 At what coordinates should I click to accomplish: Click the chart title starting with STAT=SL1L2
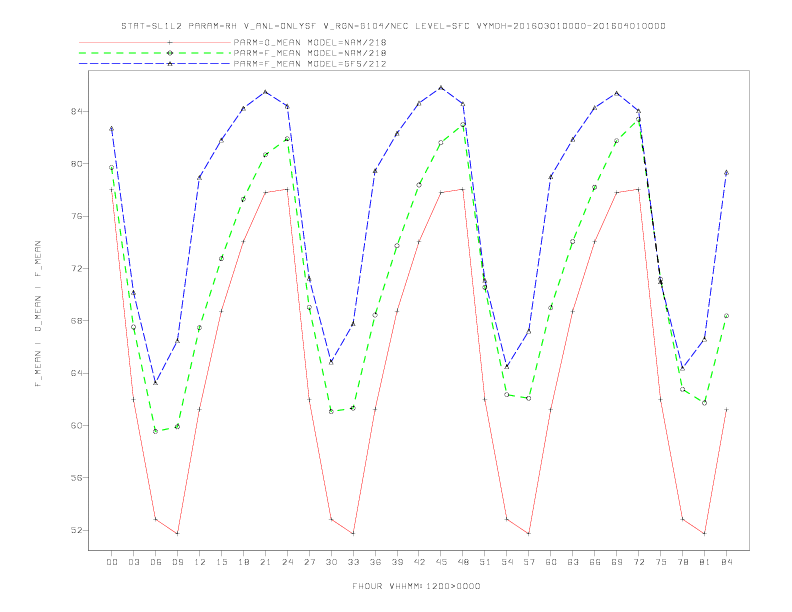point(393,26)
